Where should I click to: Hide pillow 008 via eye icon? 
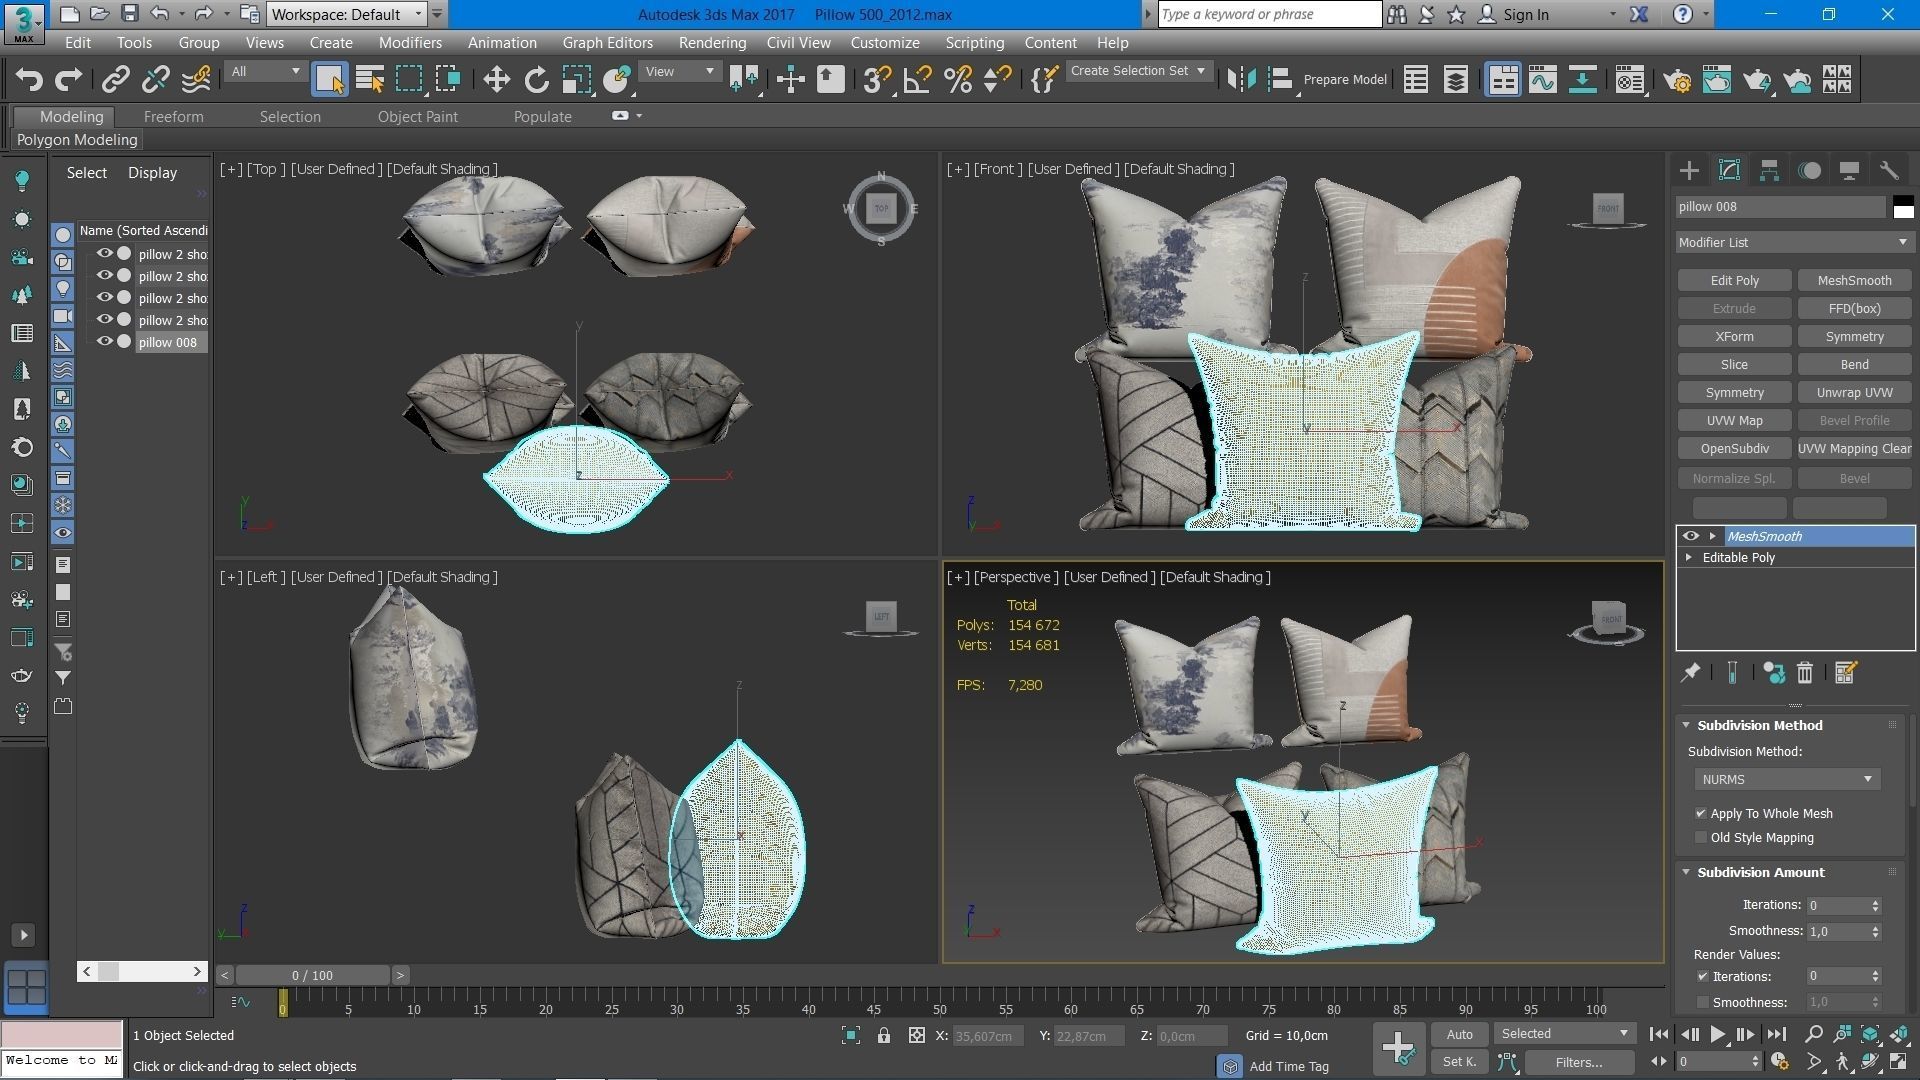[104, 342]
